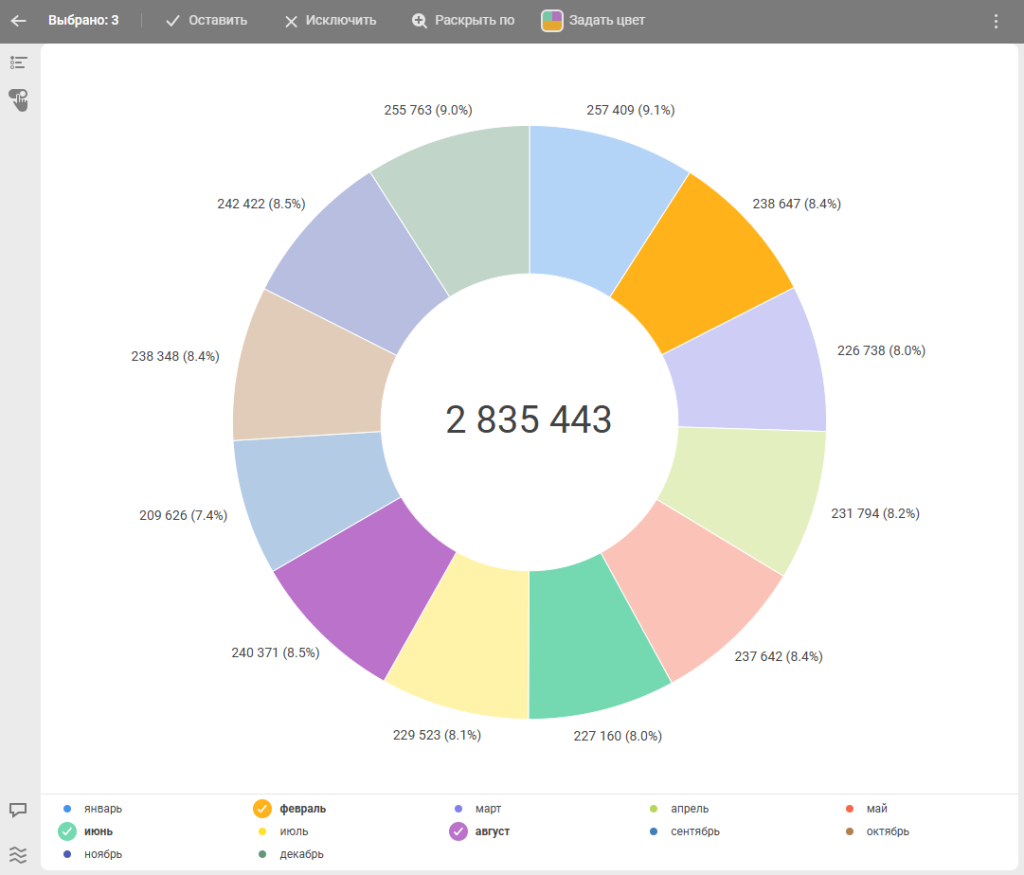Click the Оставить checkmark icon

(x=173, y=21)
